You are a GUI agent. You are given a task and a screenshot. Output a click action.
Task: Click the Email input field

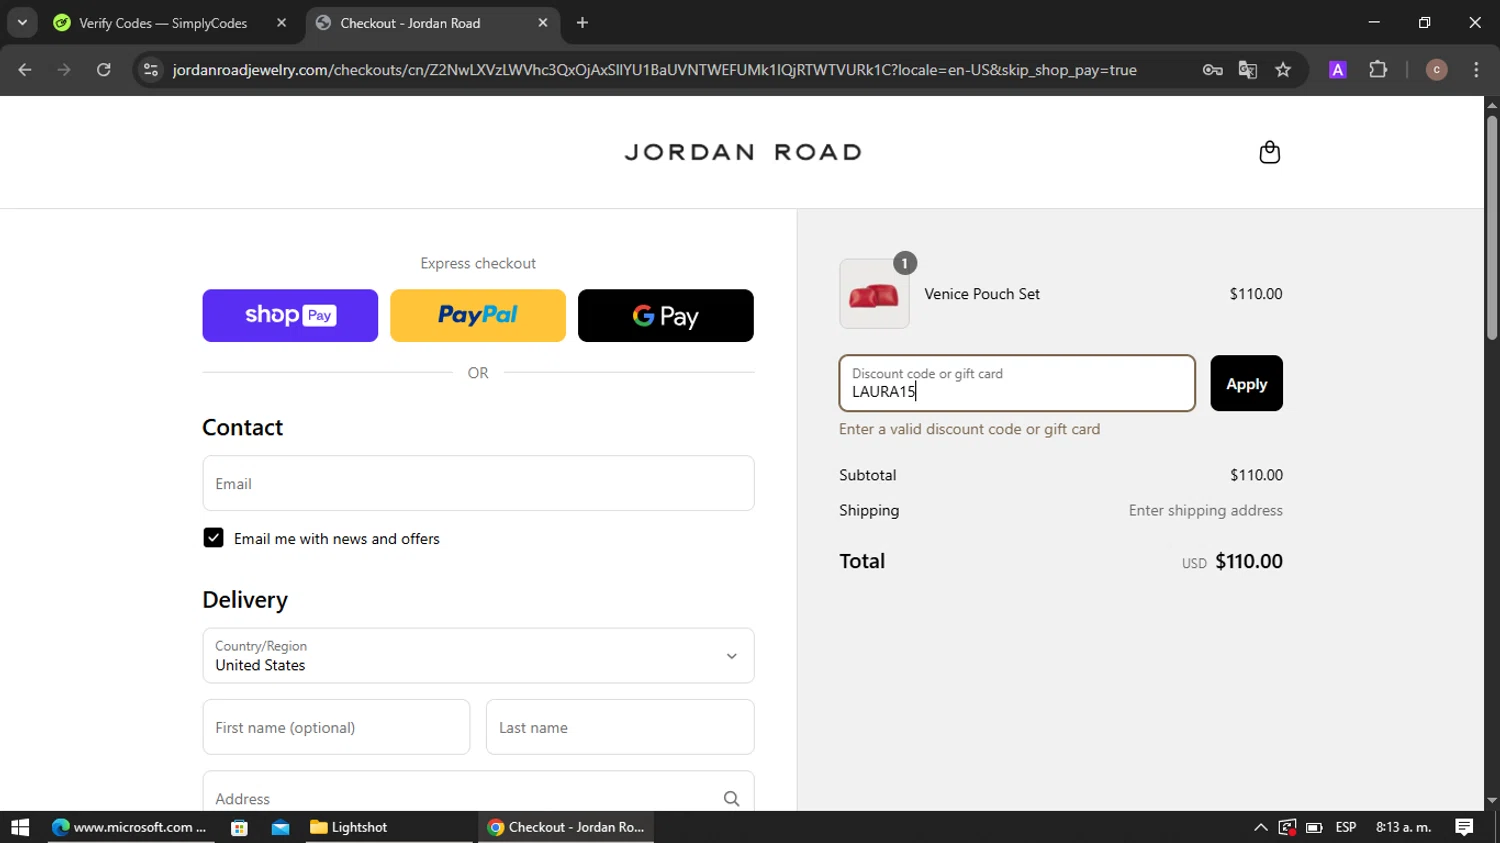[478, 483]
